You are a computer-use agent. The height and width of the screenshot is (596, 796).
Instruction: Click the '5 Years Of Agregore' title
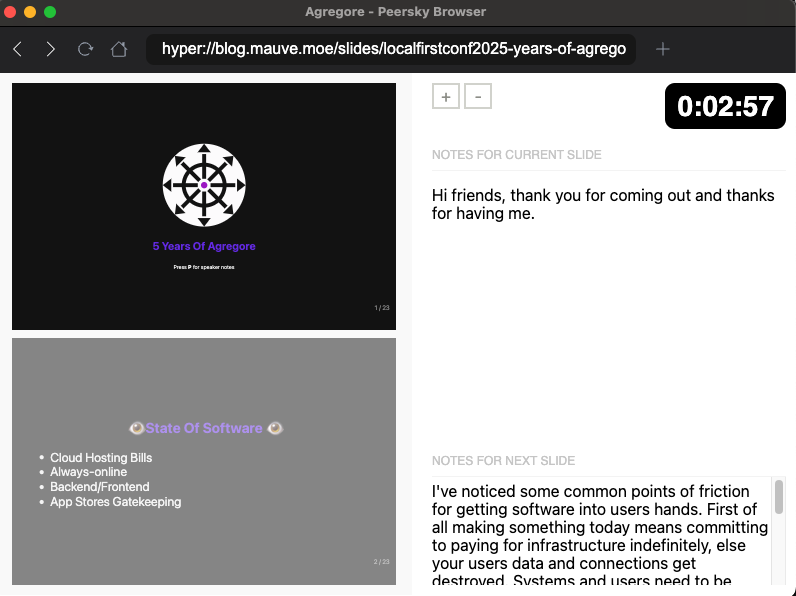[204, 246]
